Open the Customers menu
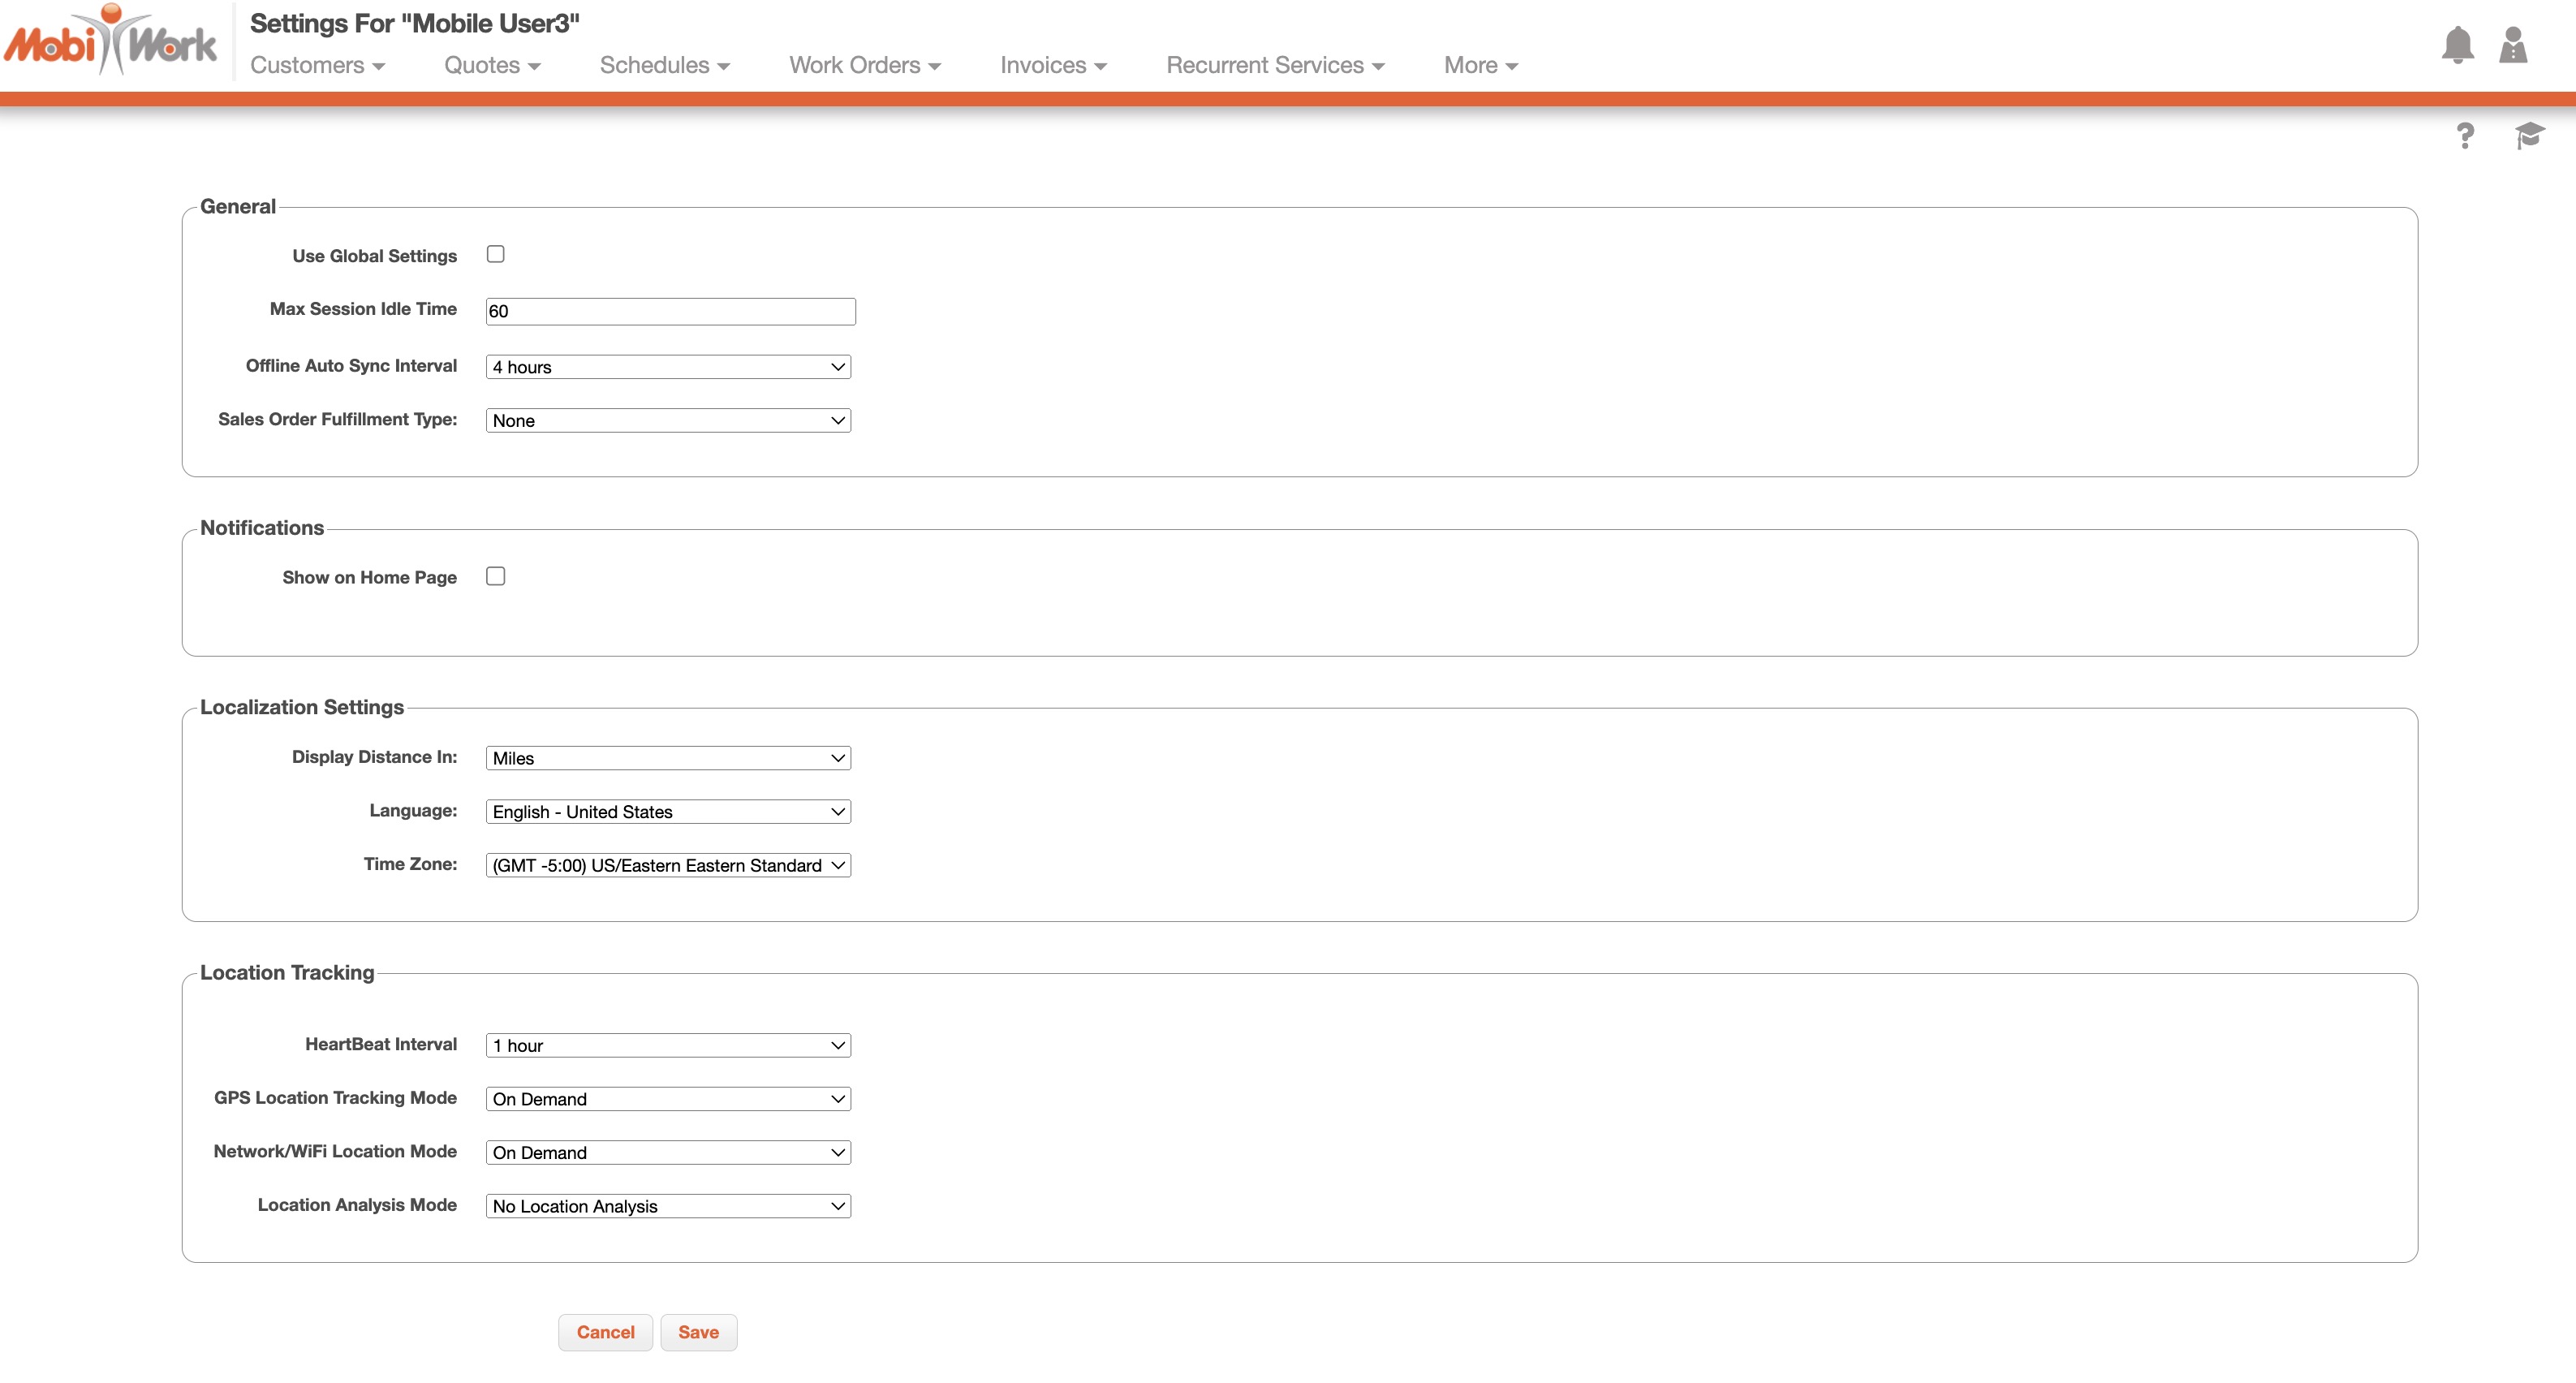Screen dimensions: 2576x1383 317,65
